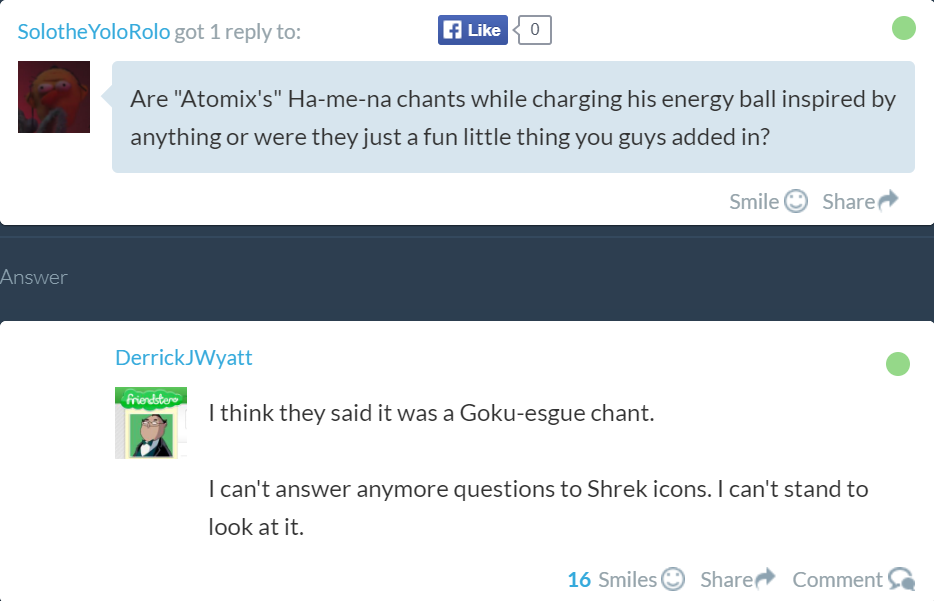The width and height of the screenshot is (934, 601).
Task: Click the green dot beside DerrickJWyatt's answer
Action: 898,364
